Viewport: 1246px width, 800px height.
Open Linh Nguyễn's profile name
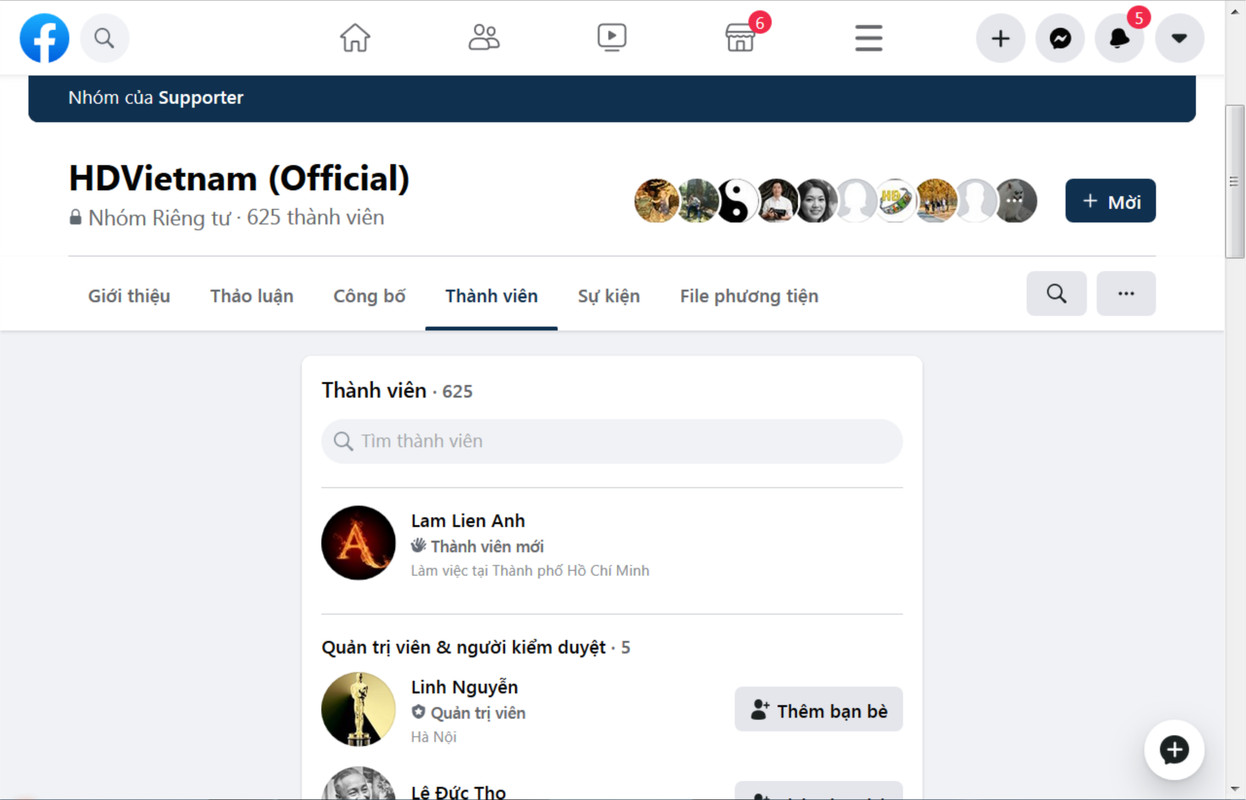[465, 687]
